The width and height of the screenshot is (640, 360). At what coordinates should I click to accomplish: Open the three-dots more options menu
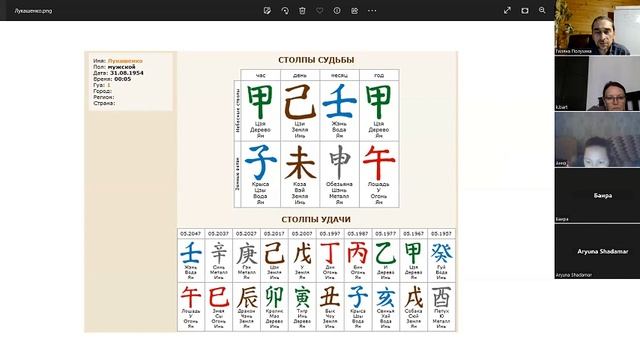[372, 11]
